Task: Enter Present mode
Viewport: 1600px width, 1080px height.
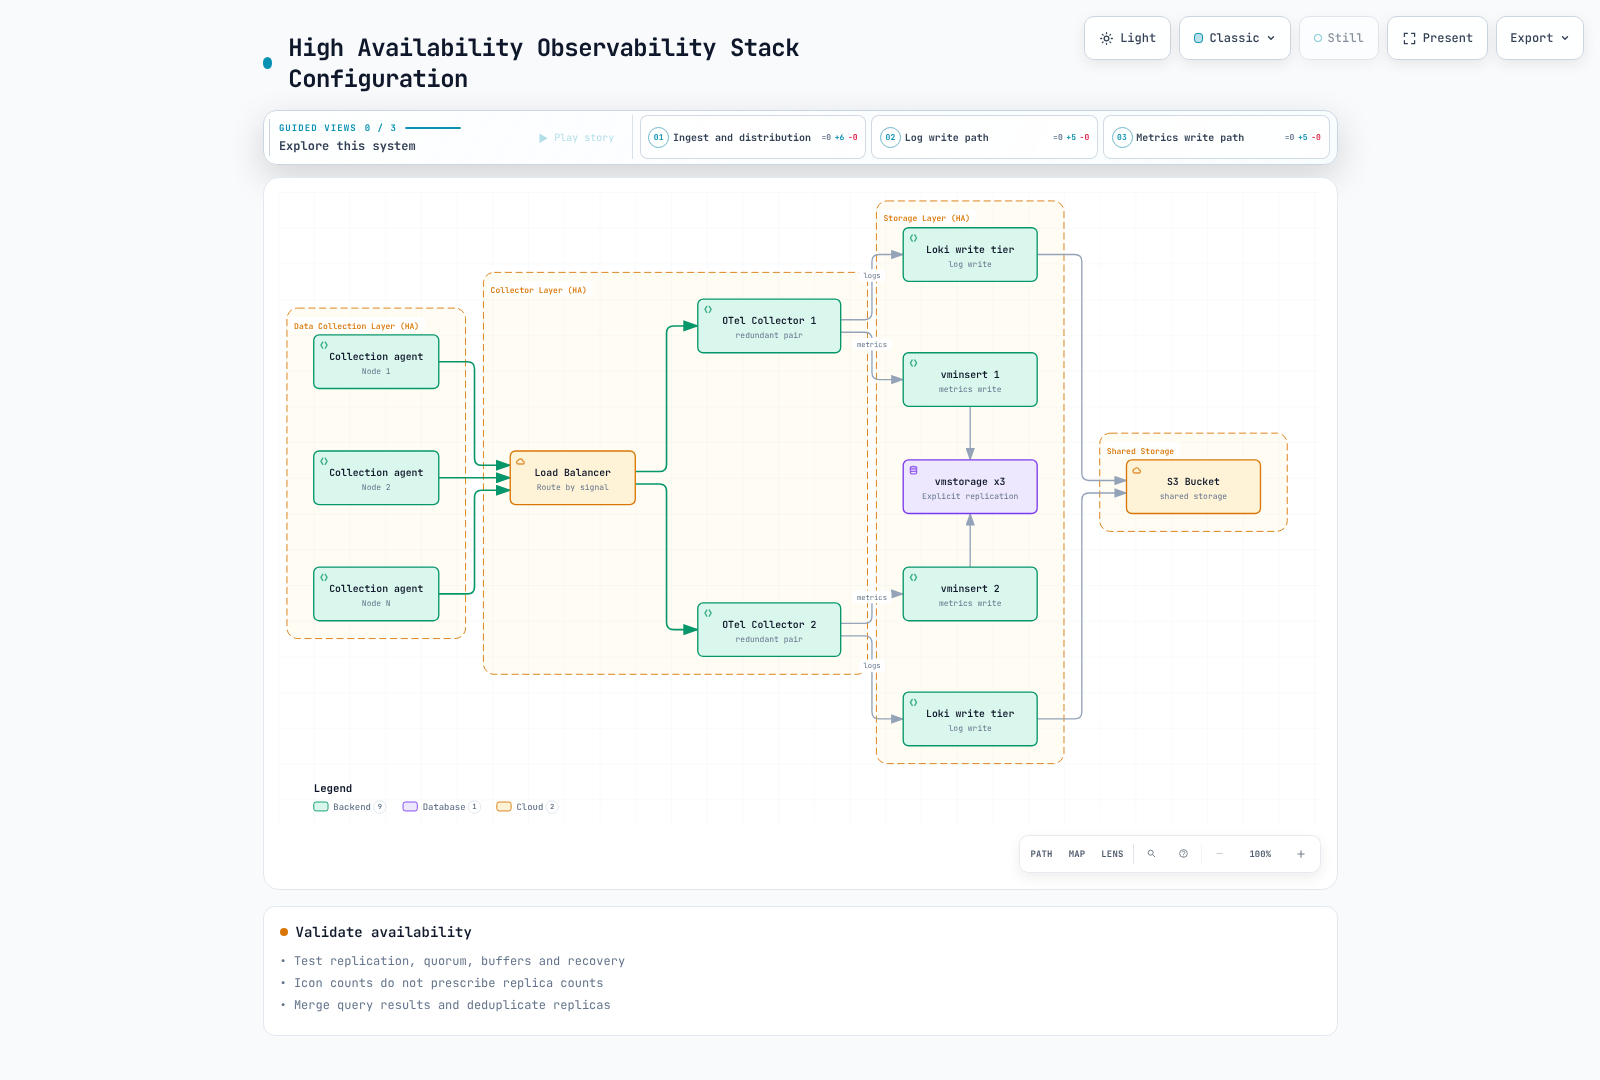Action: [1437, 38]
